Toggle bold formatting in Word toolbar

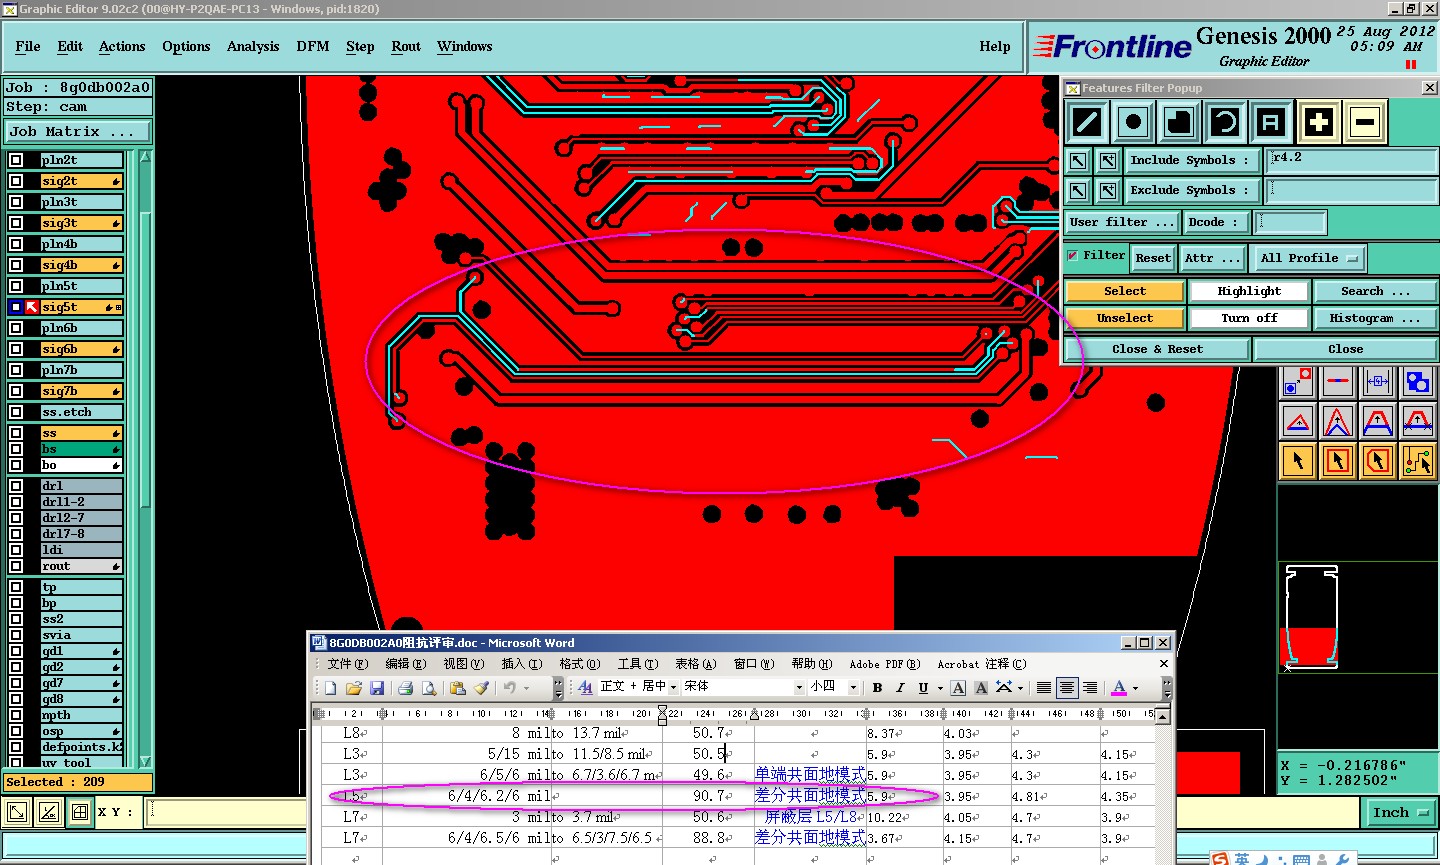(x=877, y=688)
